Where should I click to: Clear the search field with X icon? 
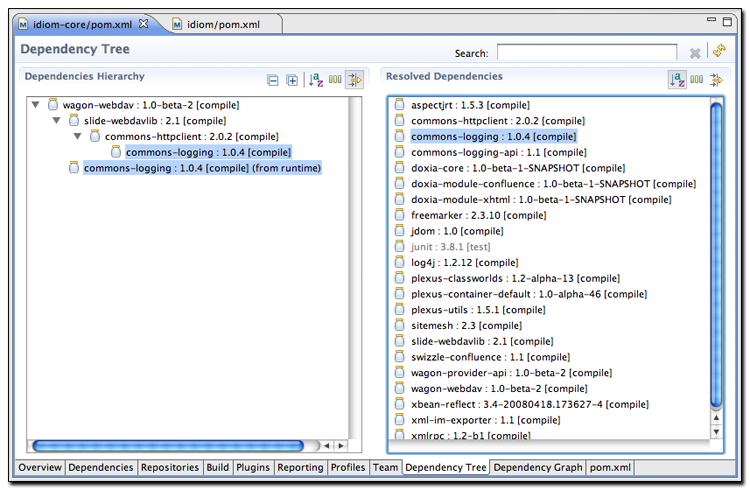pyautogui.click(x=695, y=53)
